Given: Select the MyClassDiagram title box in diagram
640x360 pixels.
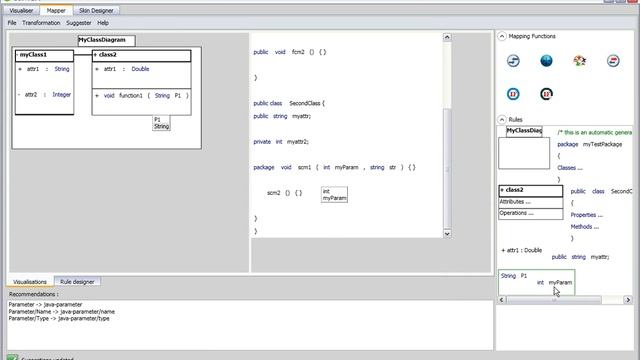Looking at the screenshot, I should pyautogui.click(x=107, y=40).
